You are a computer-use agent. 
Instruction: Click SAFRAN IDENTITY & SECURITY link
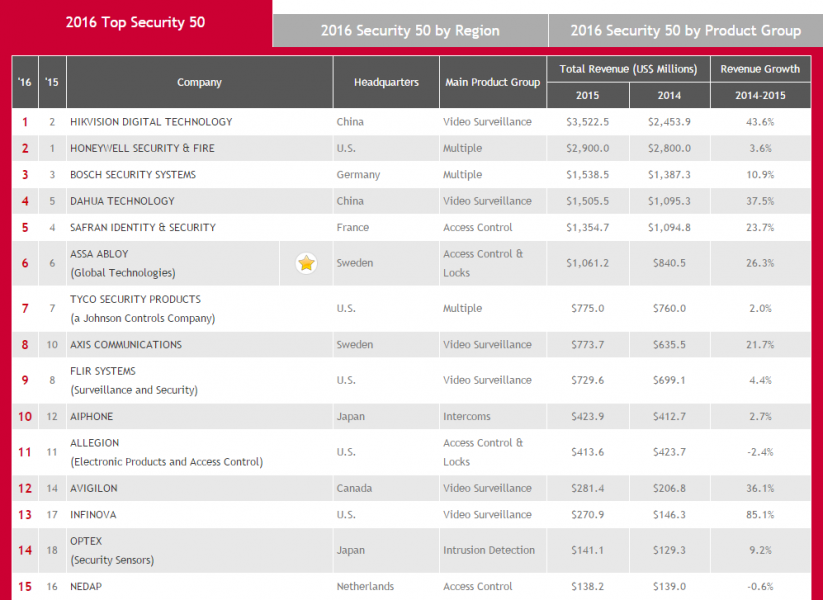[142, 227]
